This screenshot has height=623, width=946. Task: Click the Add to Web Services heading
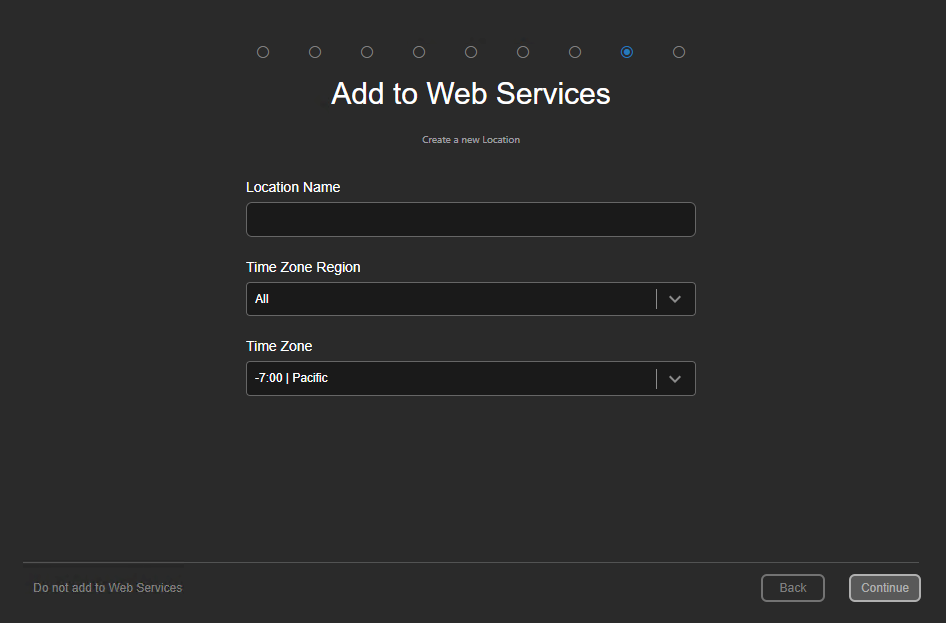point(471,94)
